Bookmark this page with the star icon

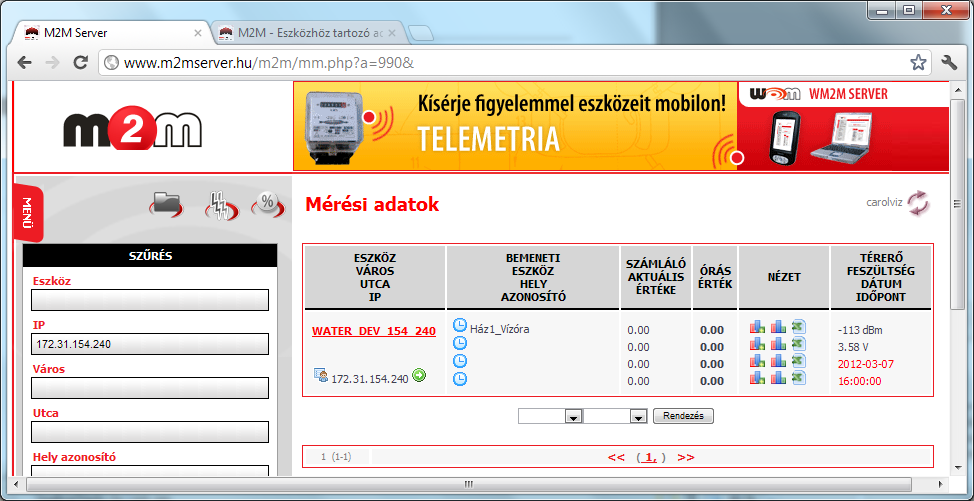(x=917, y=62)
